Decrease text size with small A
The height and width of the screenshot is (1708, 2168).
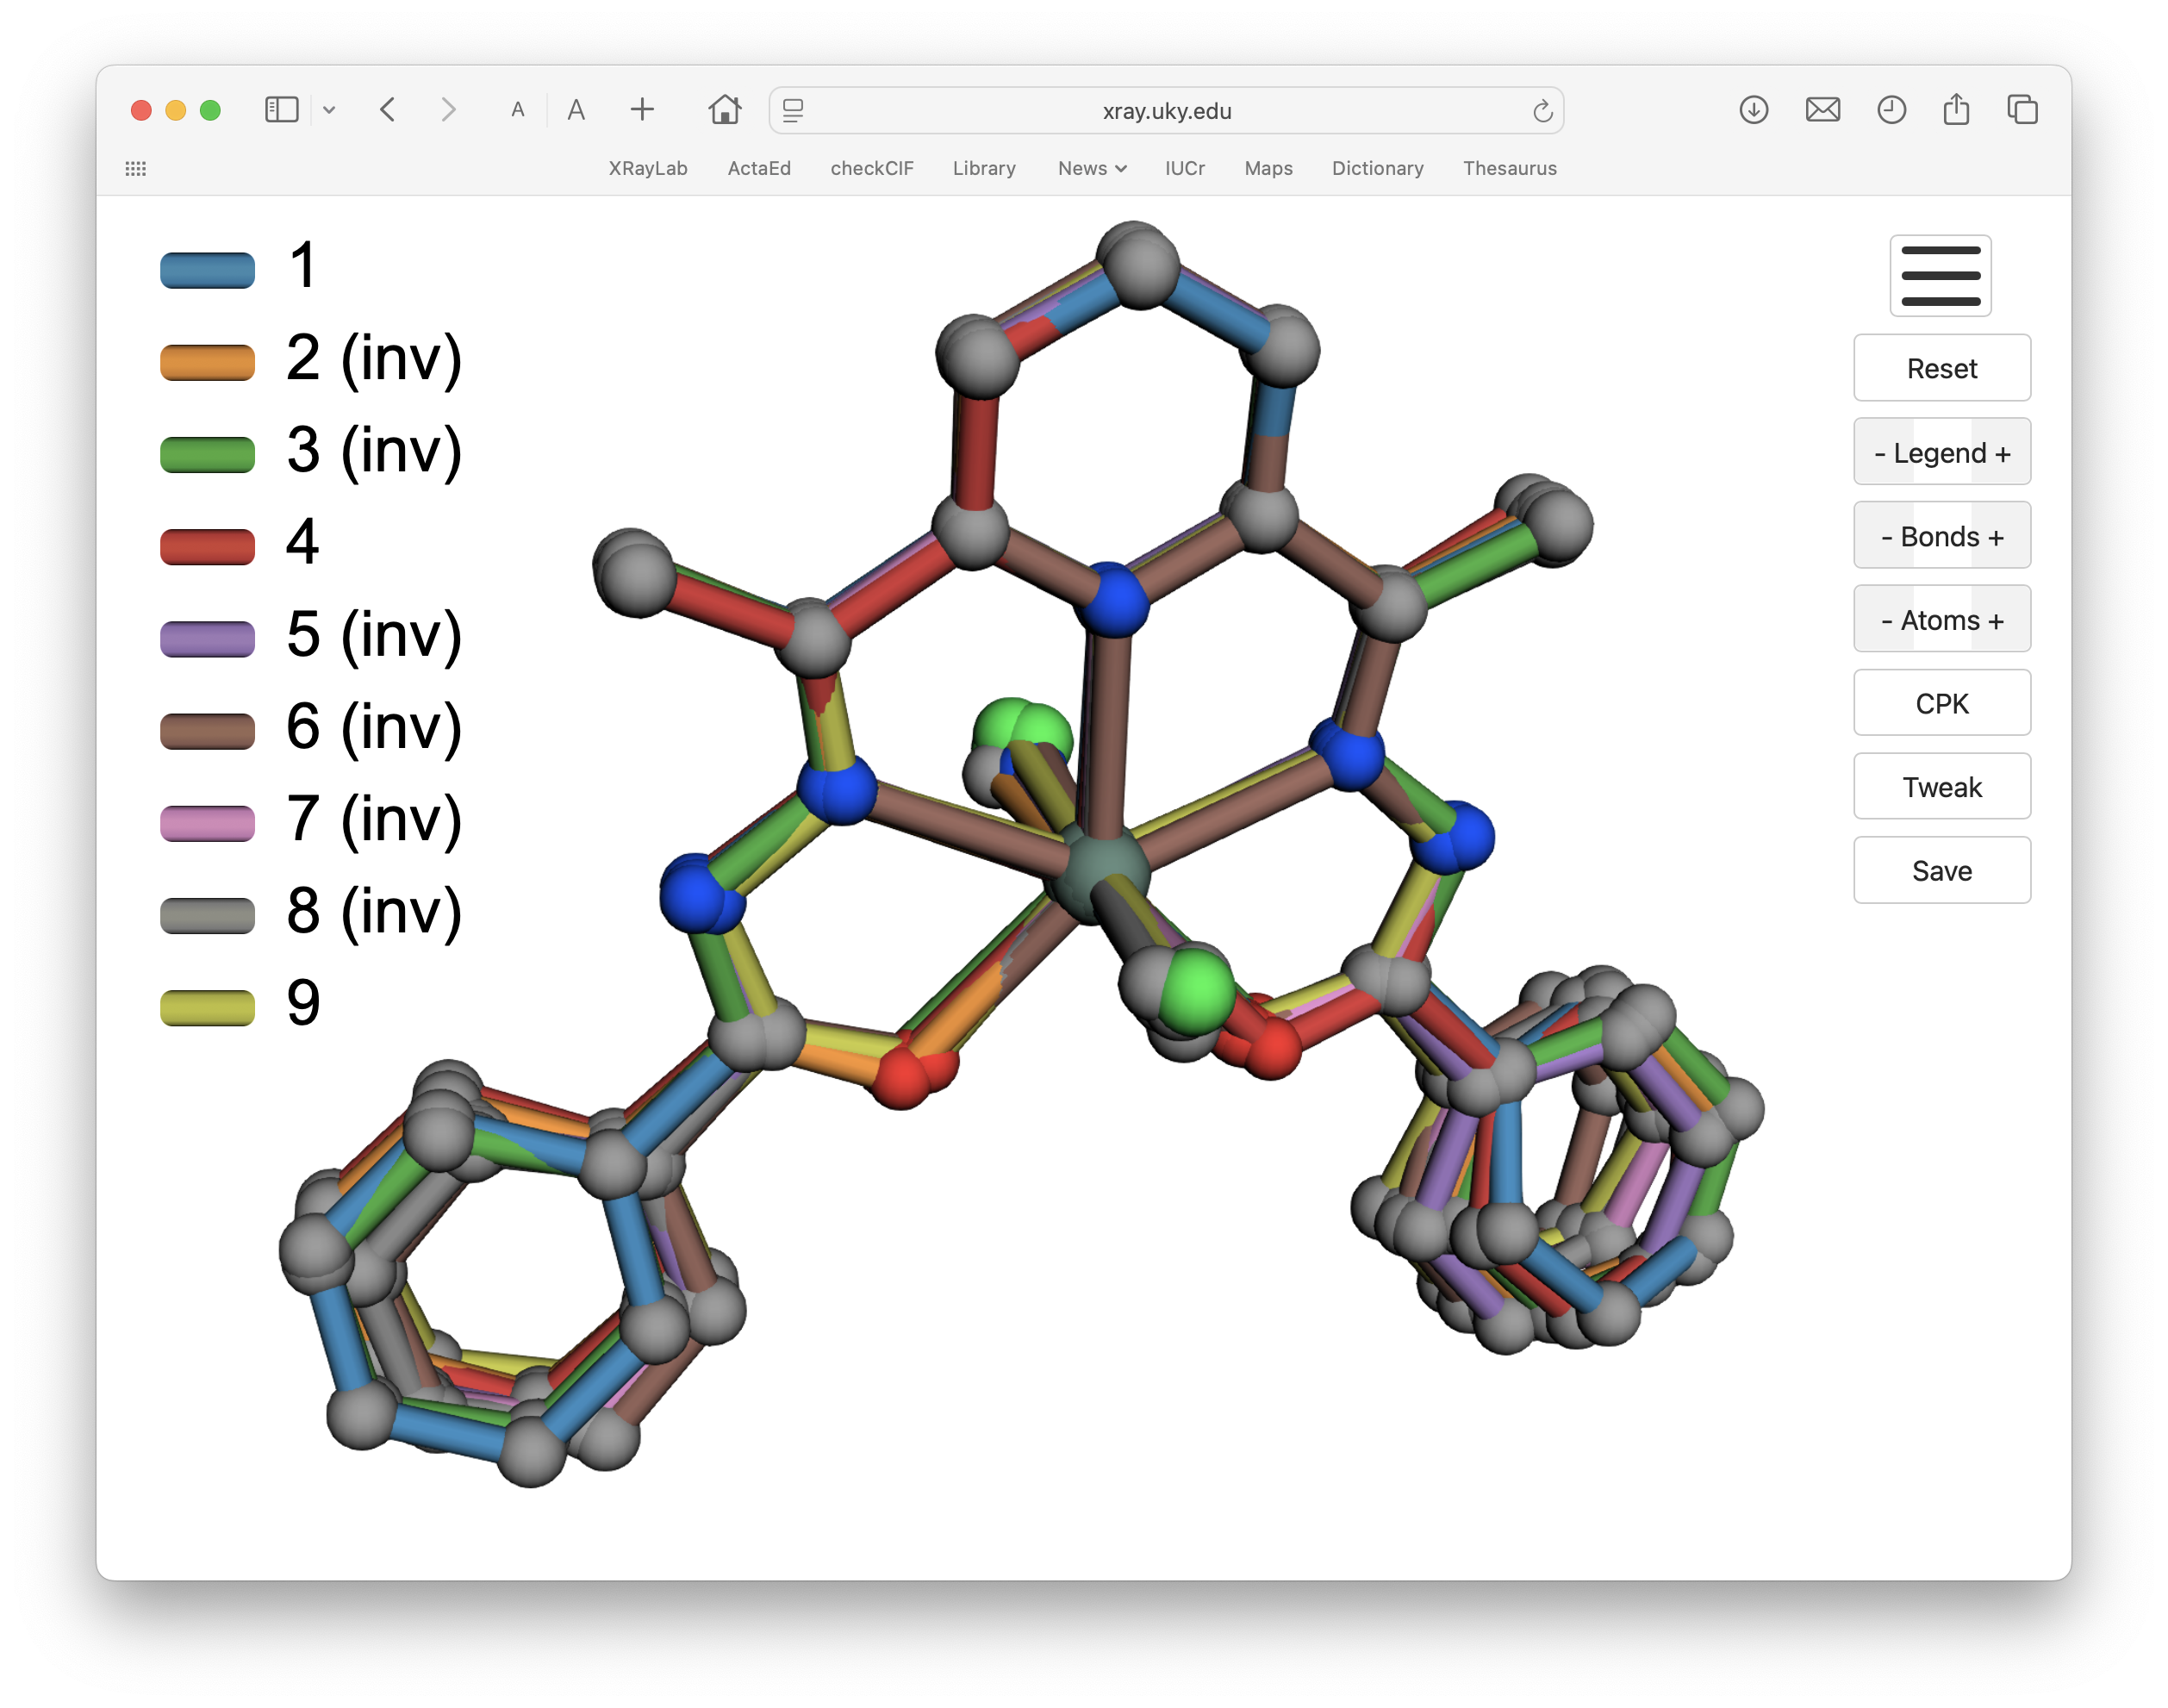[517, 110]
